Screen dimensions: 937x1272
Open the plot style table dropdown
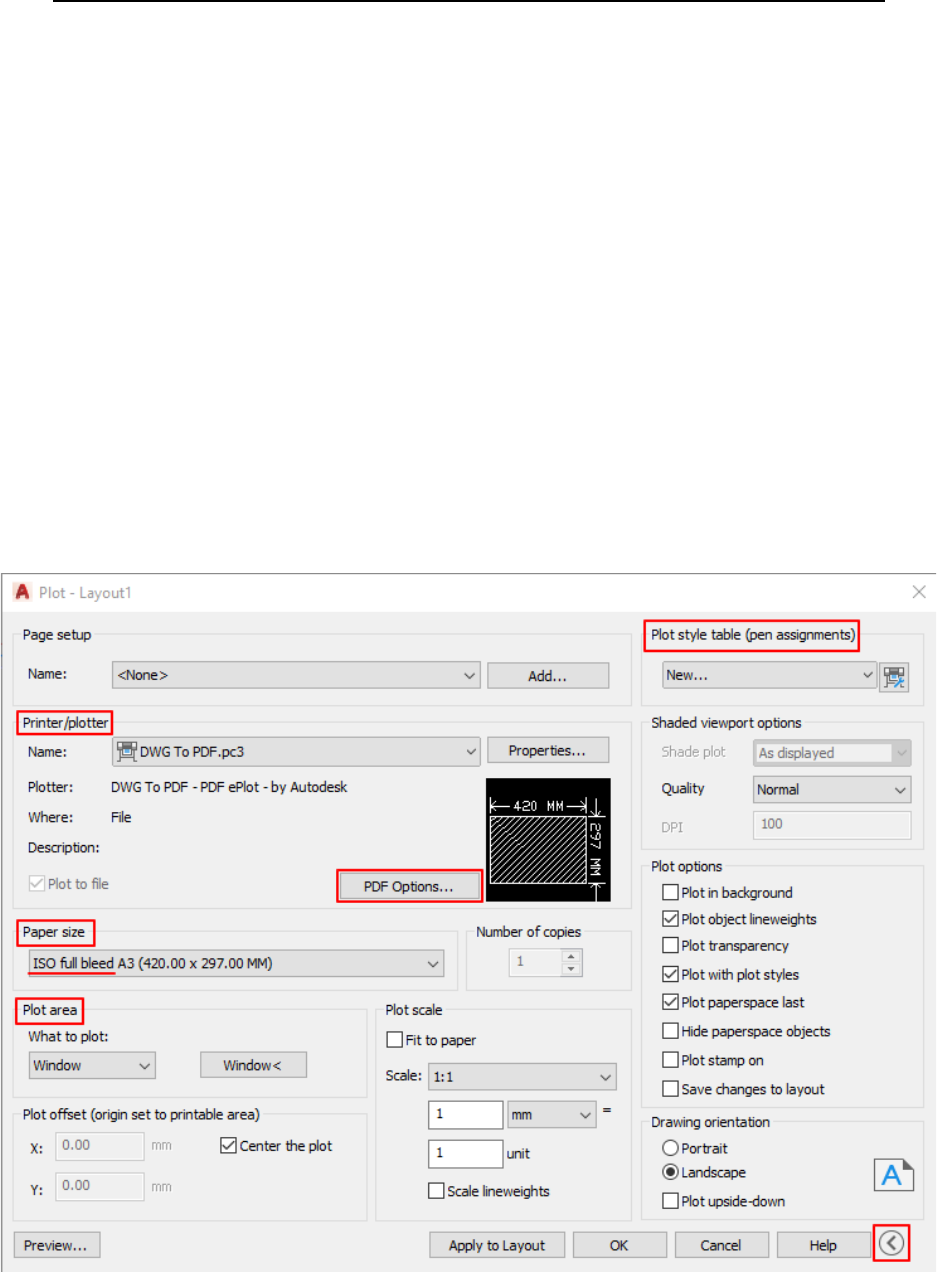[770, 676]
